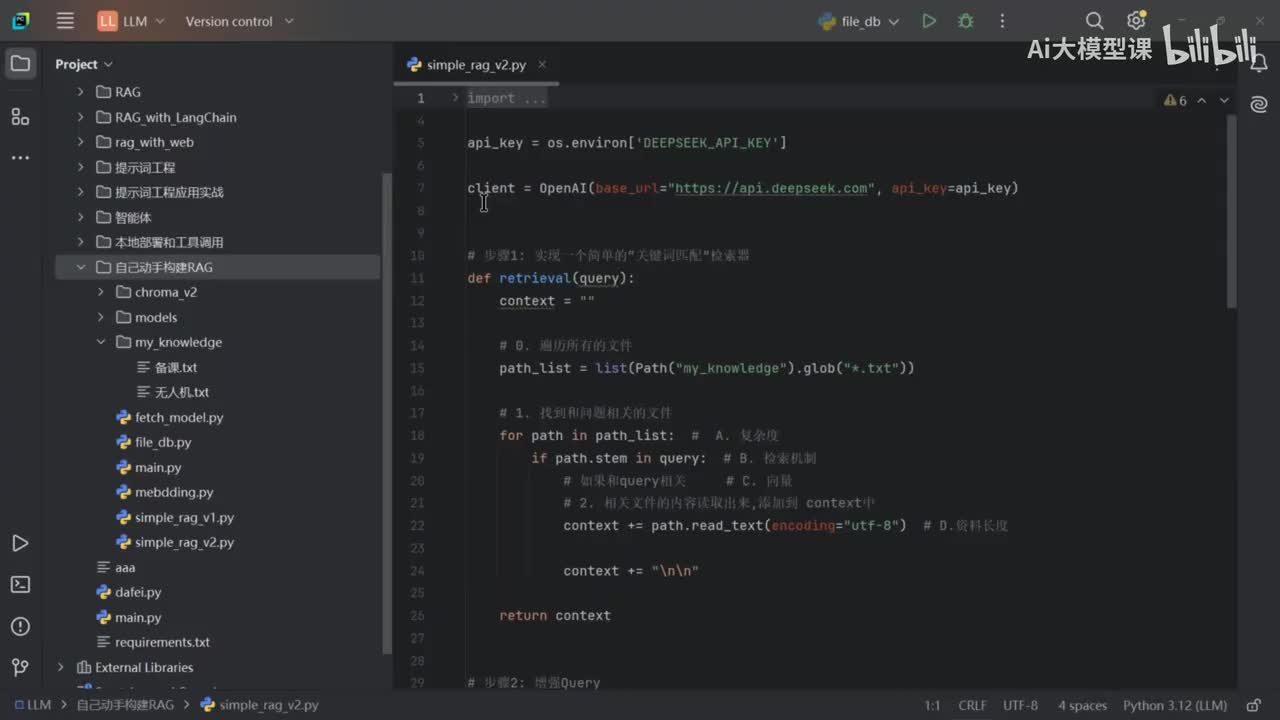Click 自己动手构建RAG breadcrumb in navigation bar
The image size is (1280, 720).
pos(125,705)
